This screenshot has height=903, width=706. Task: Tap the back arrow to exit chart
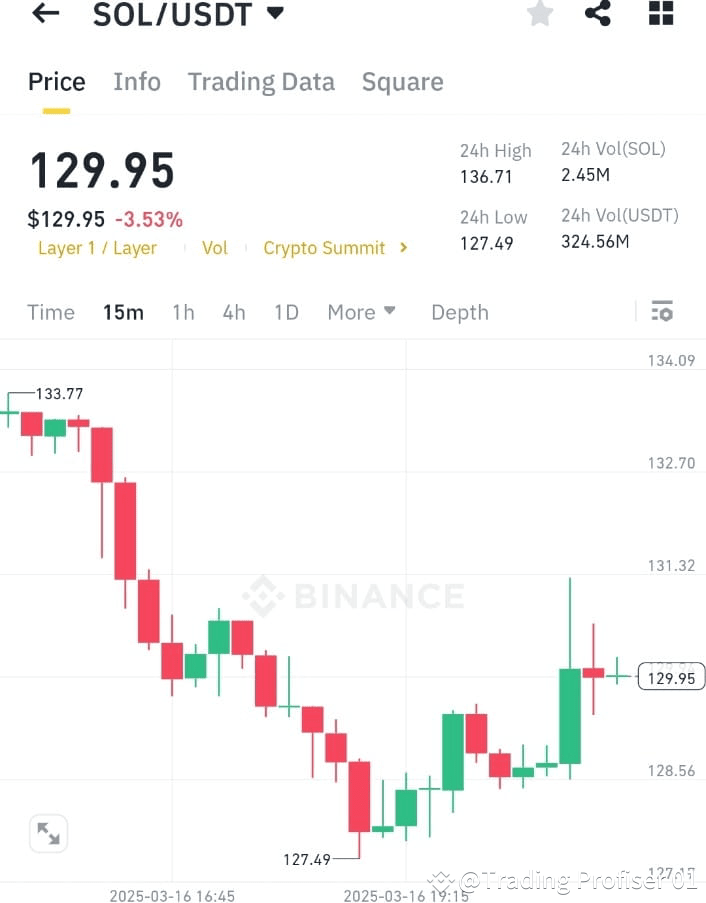tap(44, 15)
